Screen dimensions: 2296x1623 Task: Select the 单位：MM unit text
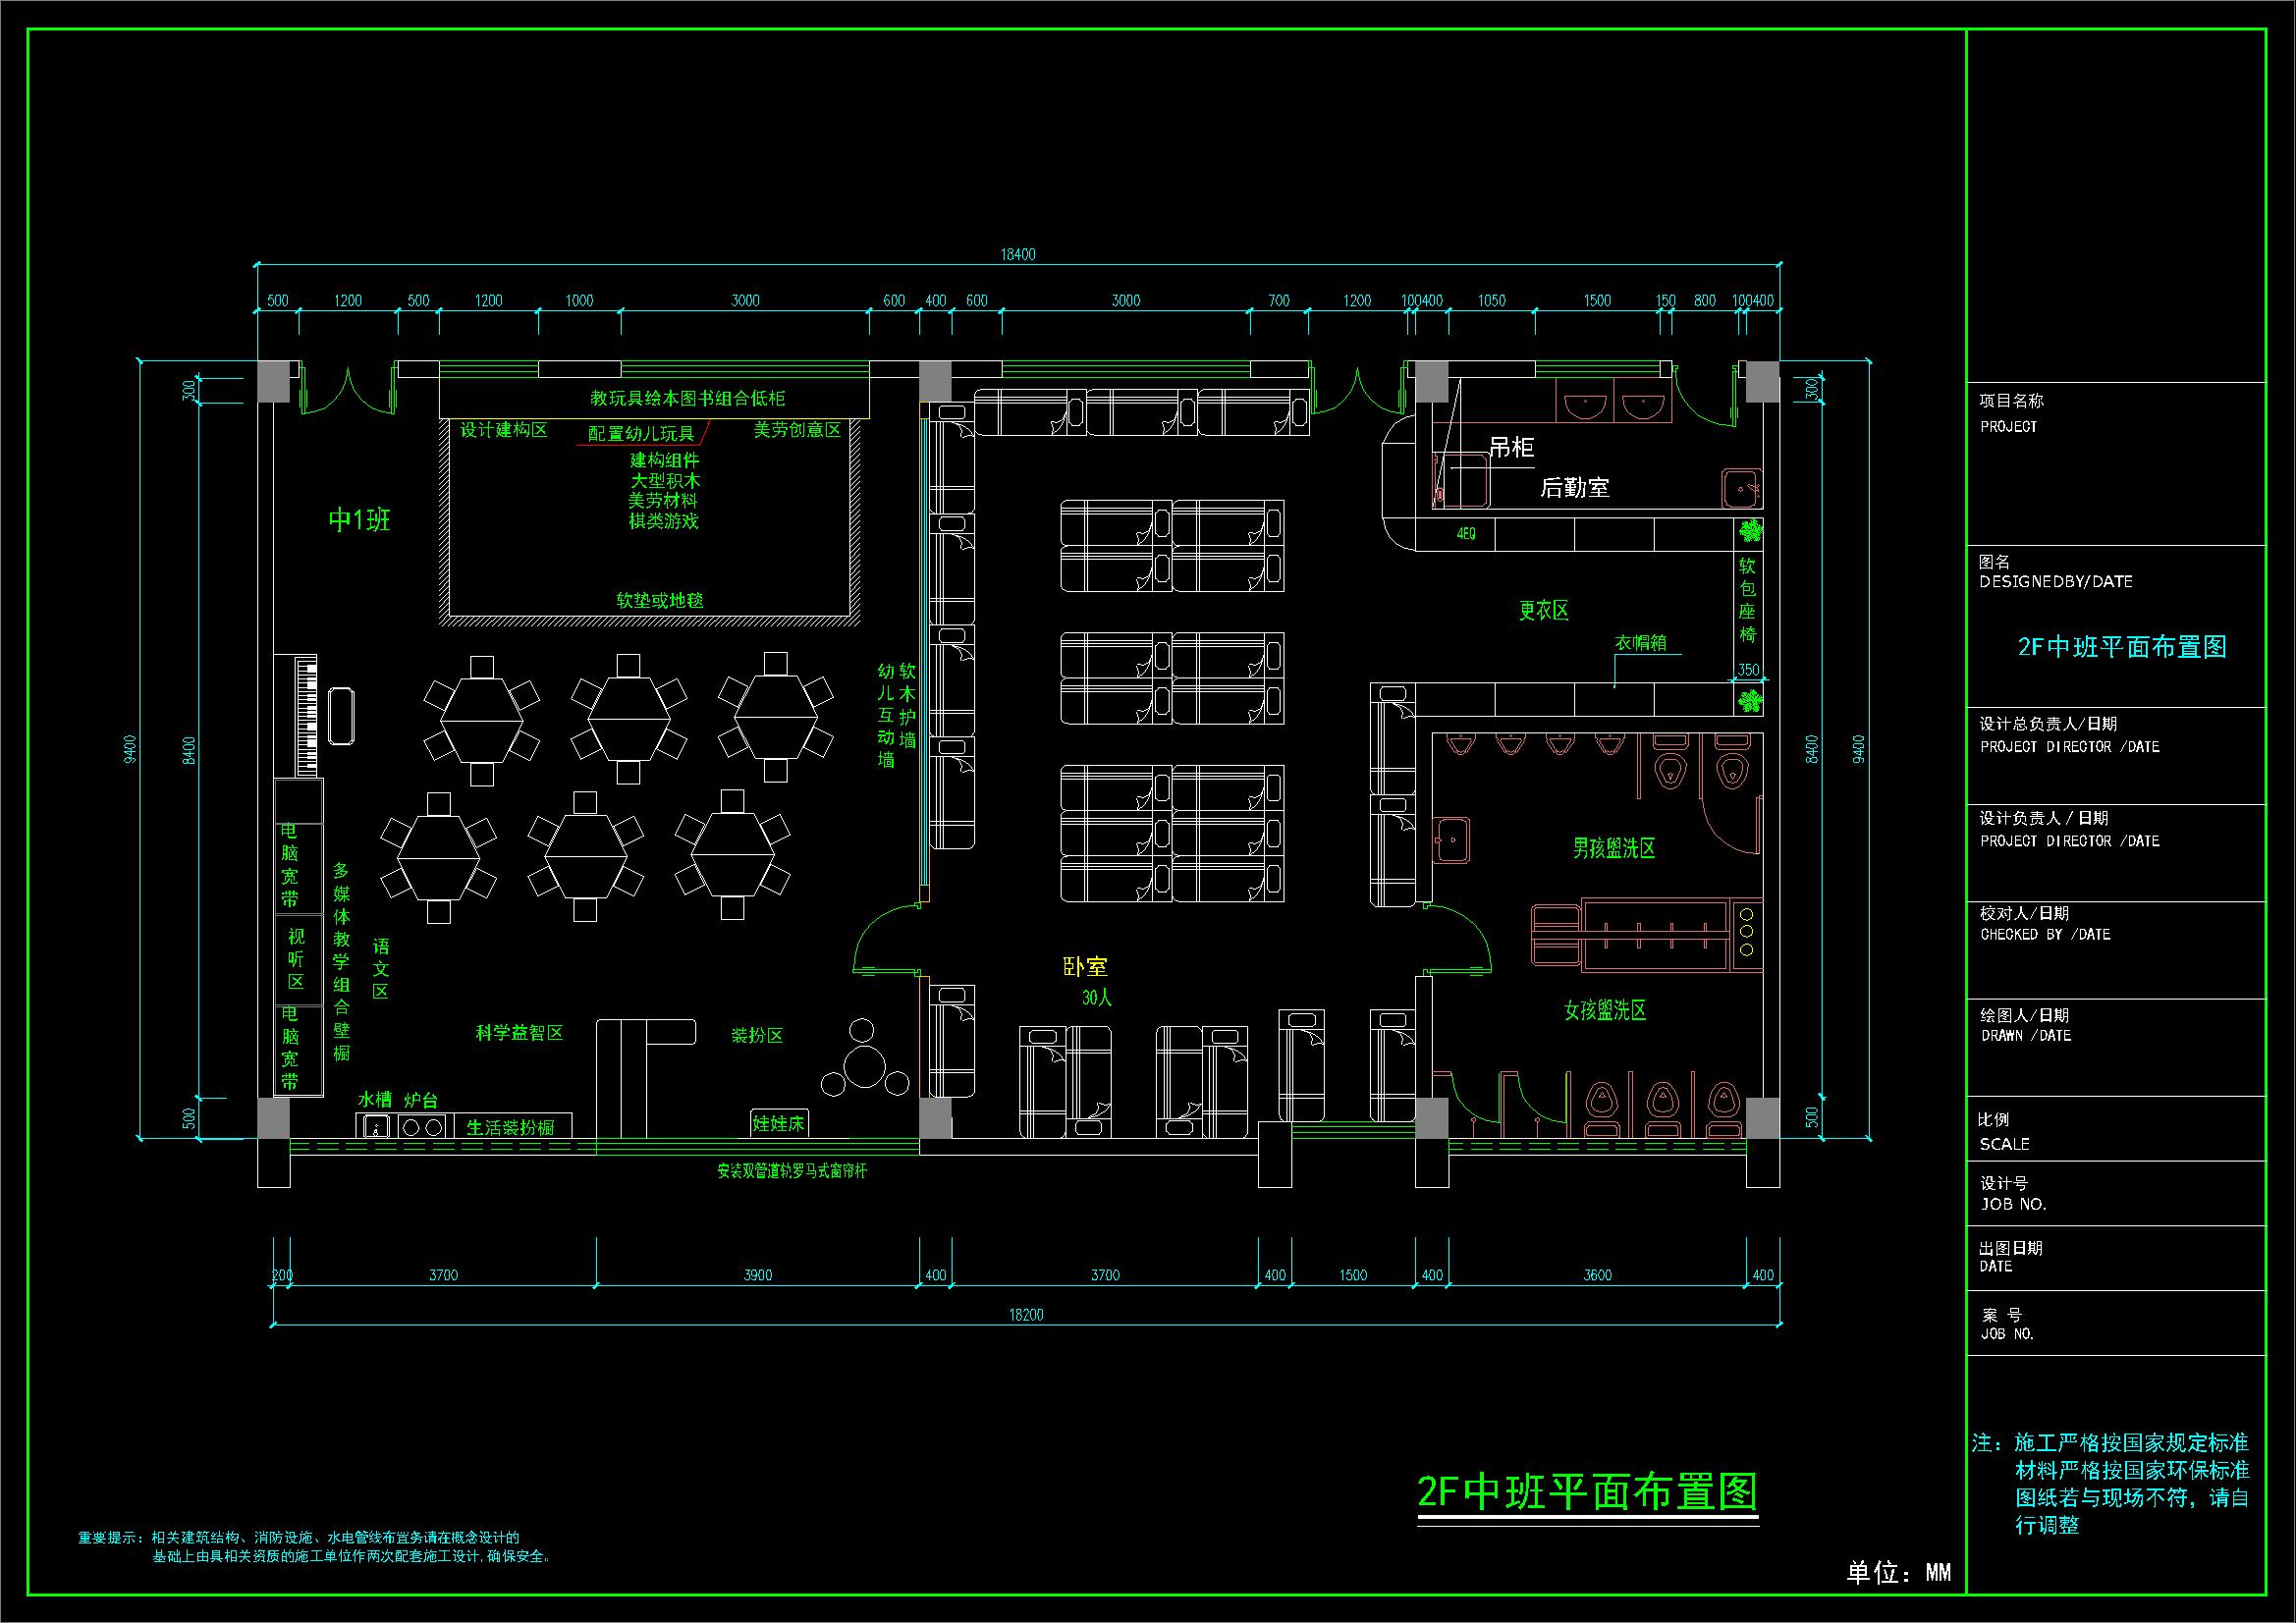[x=1898, y=1572]
